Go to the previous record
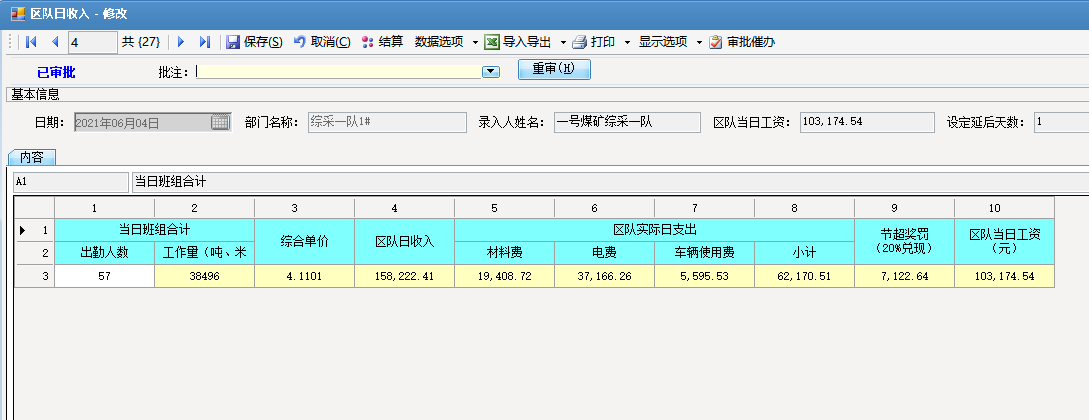 click(56, 42)
